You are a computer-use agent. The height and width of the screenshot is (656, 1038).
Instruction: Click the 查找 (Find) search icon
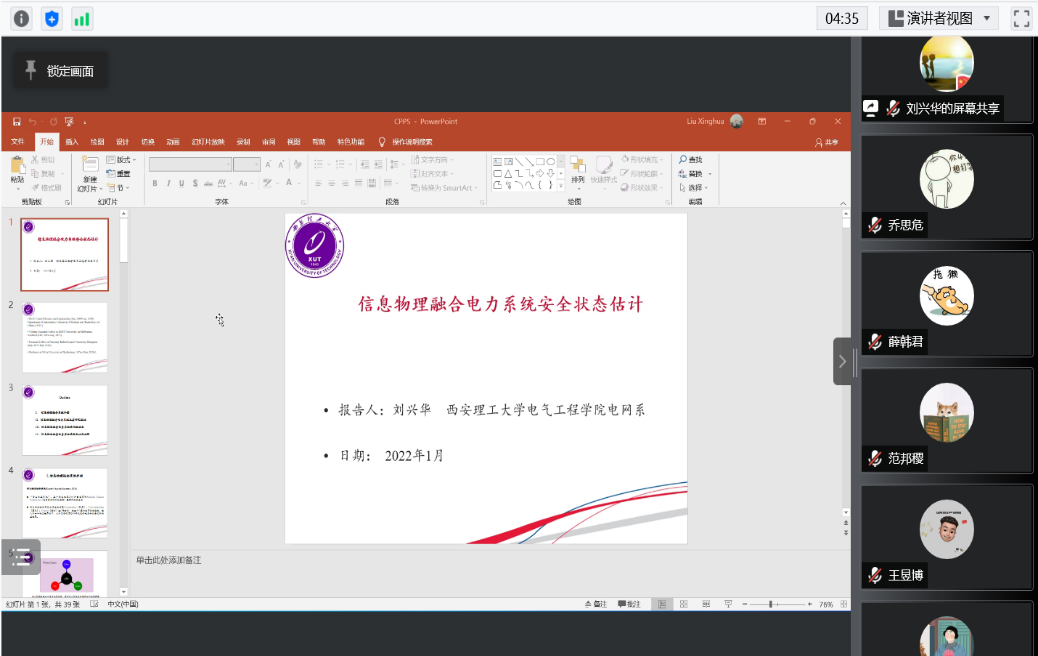pos(683,160)
